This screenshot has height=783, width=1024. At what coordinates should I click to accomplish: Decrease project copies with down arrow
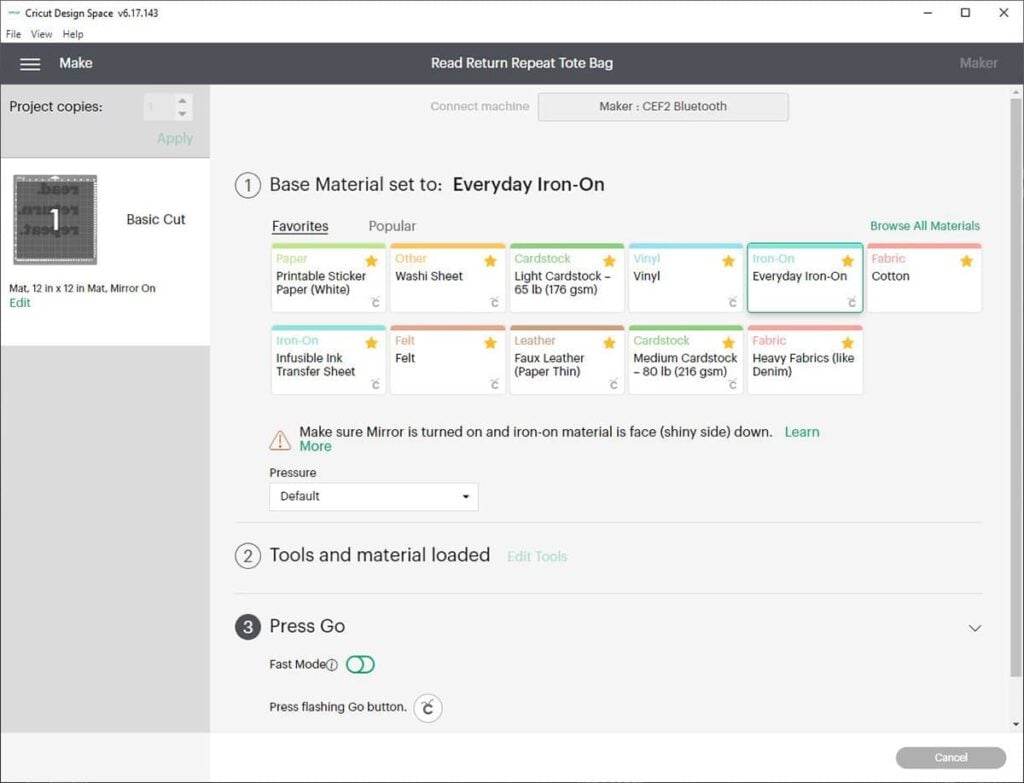click(x=182, y=114)
